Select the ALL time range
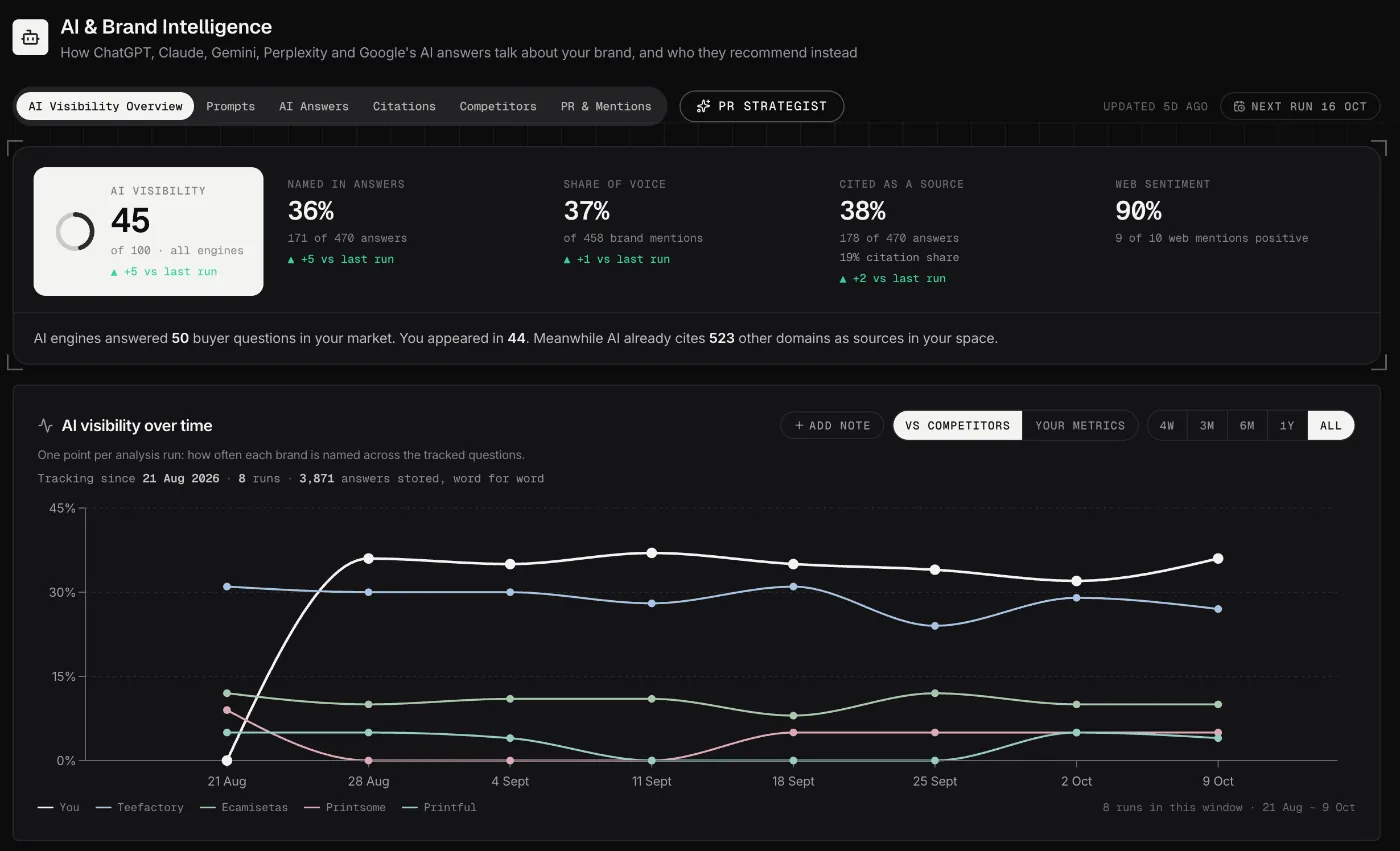The width and height of the screenshot is (1400, 851). tap(1331, 425)
